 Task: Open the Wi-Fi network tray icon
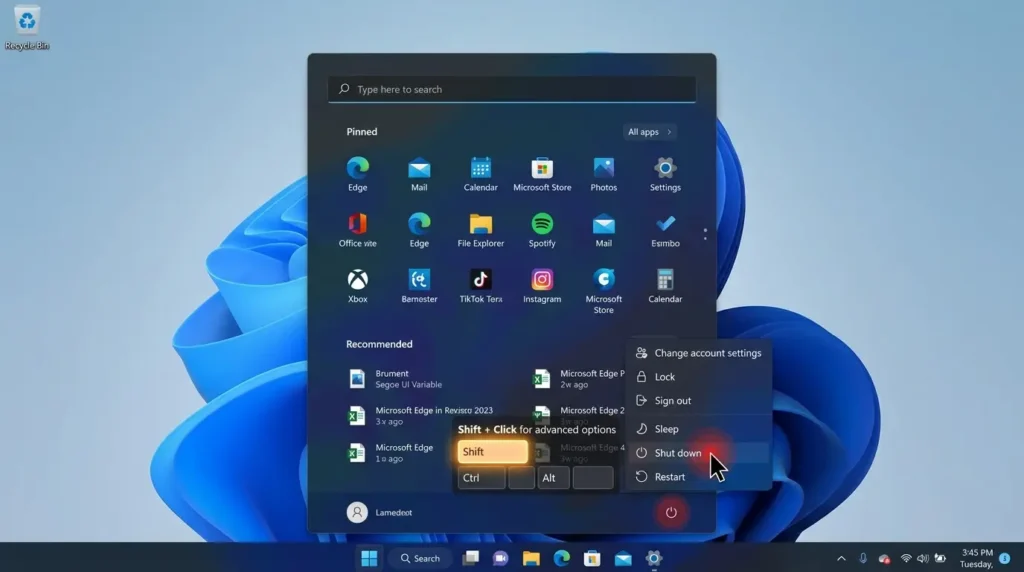906,558
